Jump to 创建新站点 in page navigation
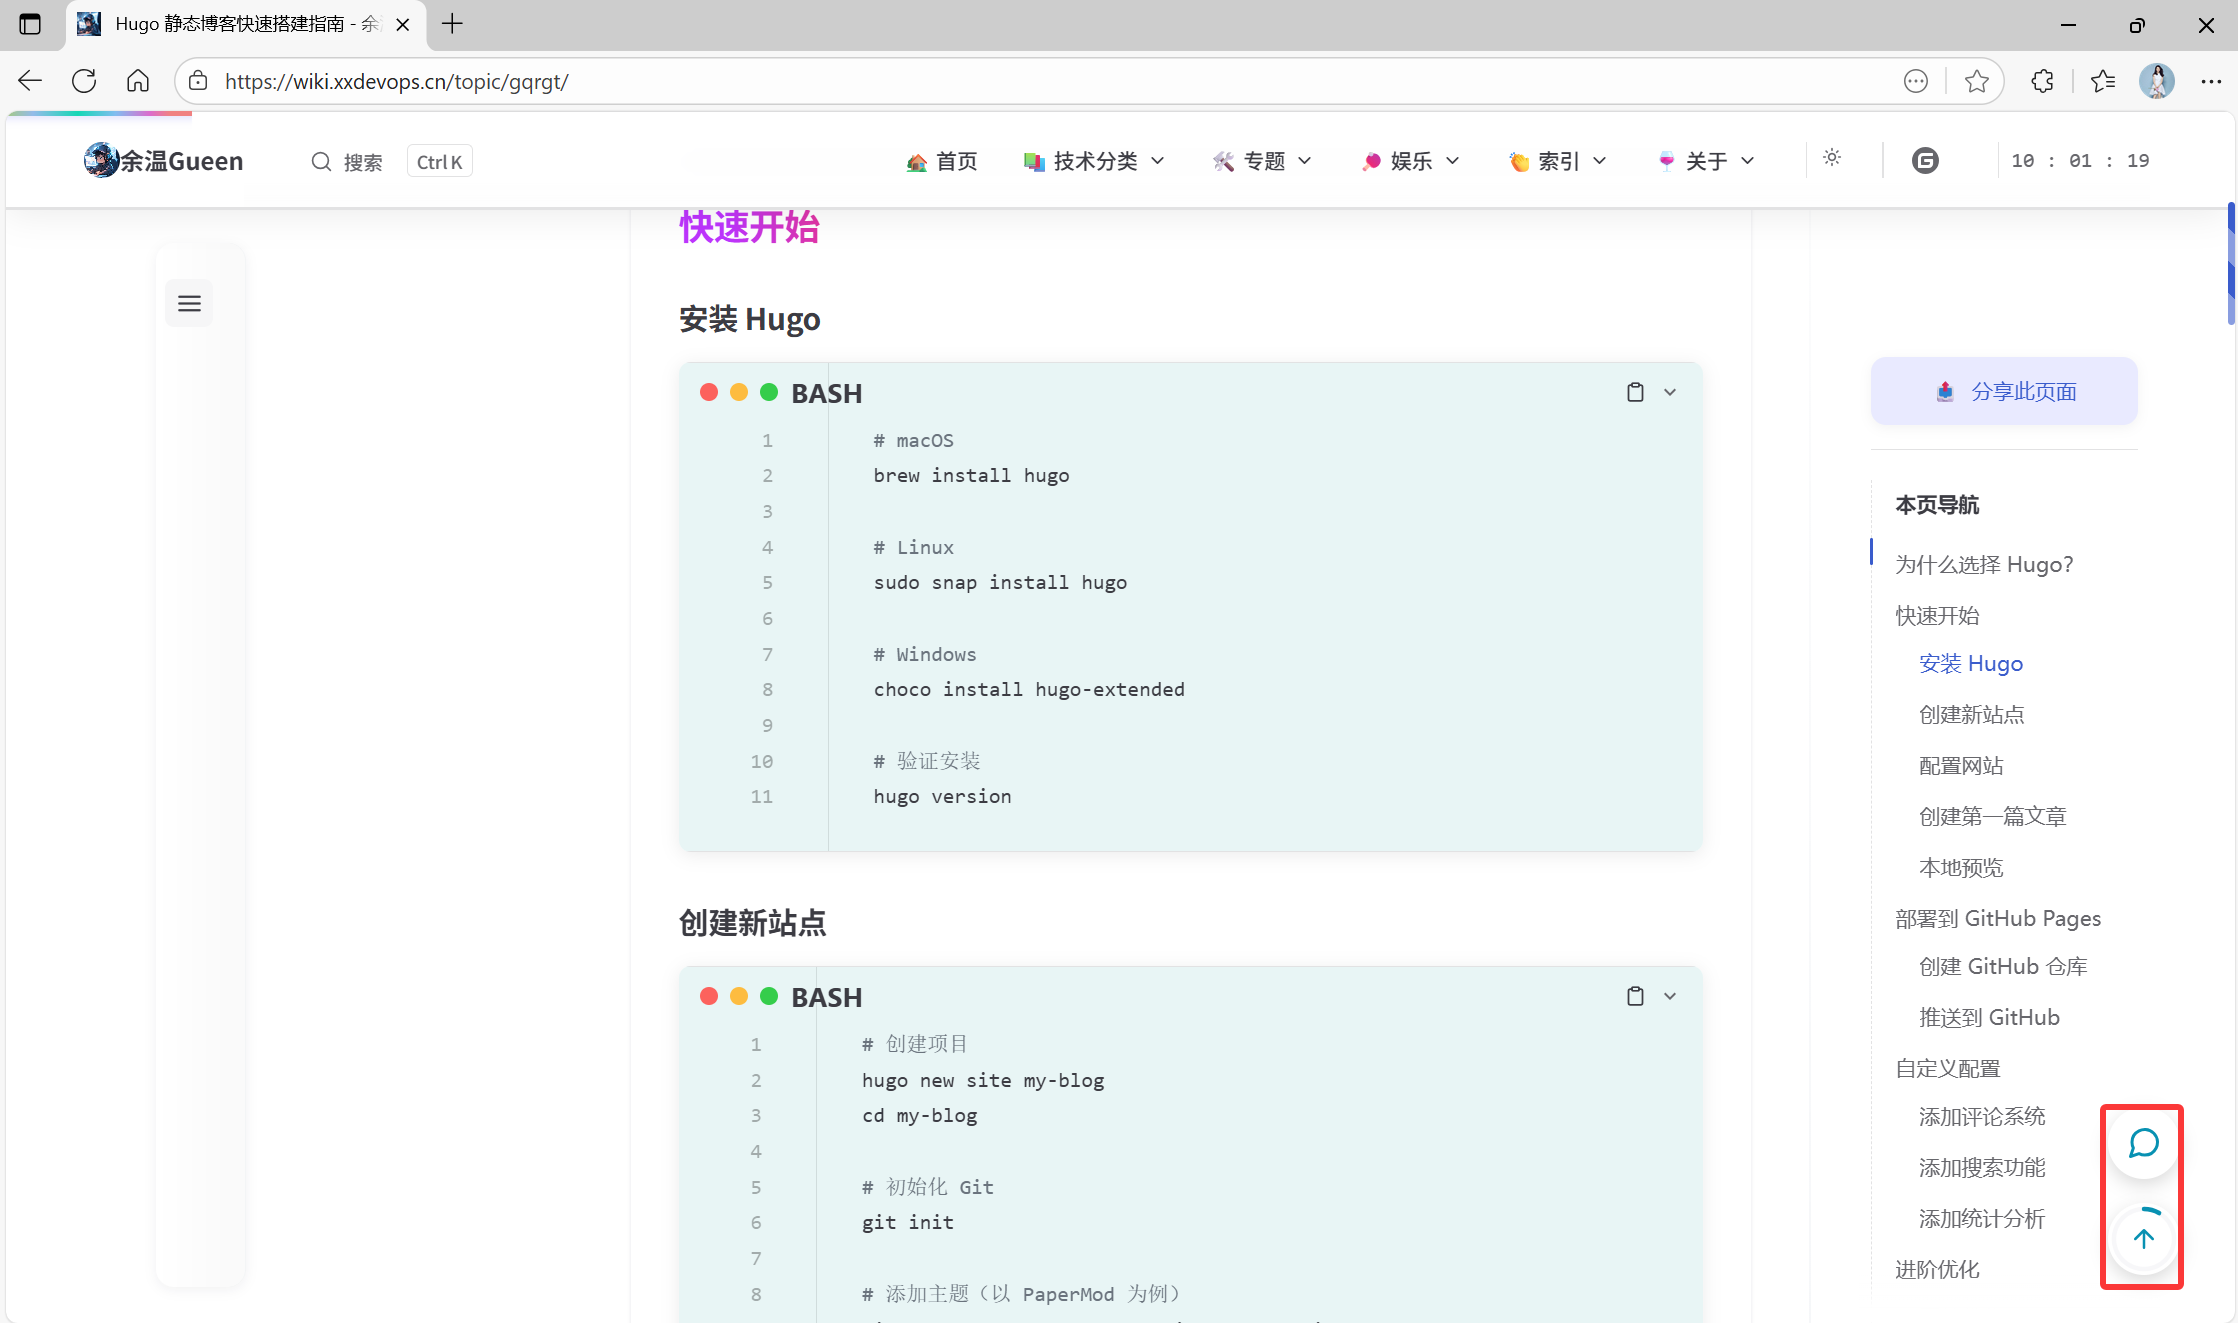The width and height of the screenshot is (2238, 1323). tap(1971, 714)
